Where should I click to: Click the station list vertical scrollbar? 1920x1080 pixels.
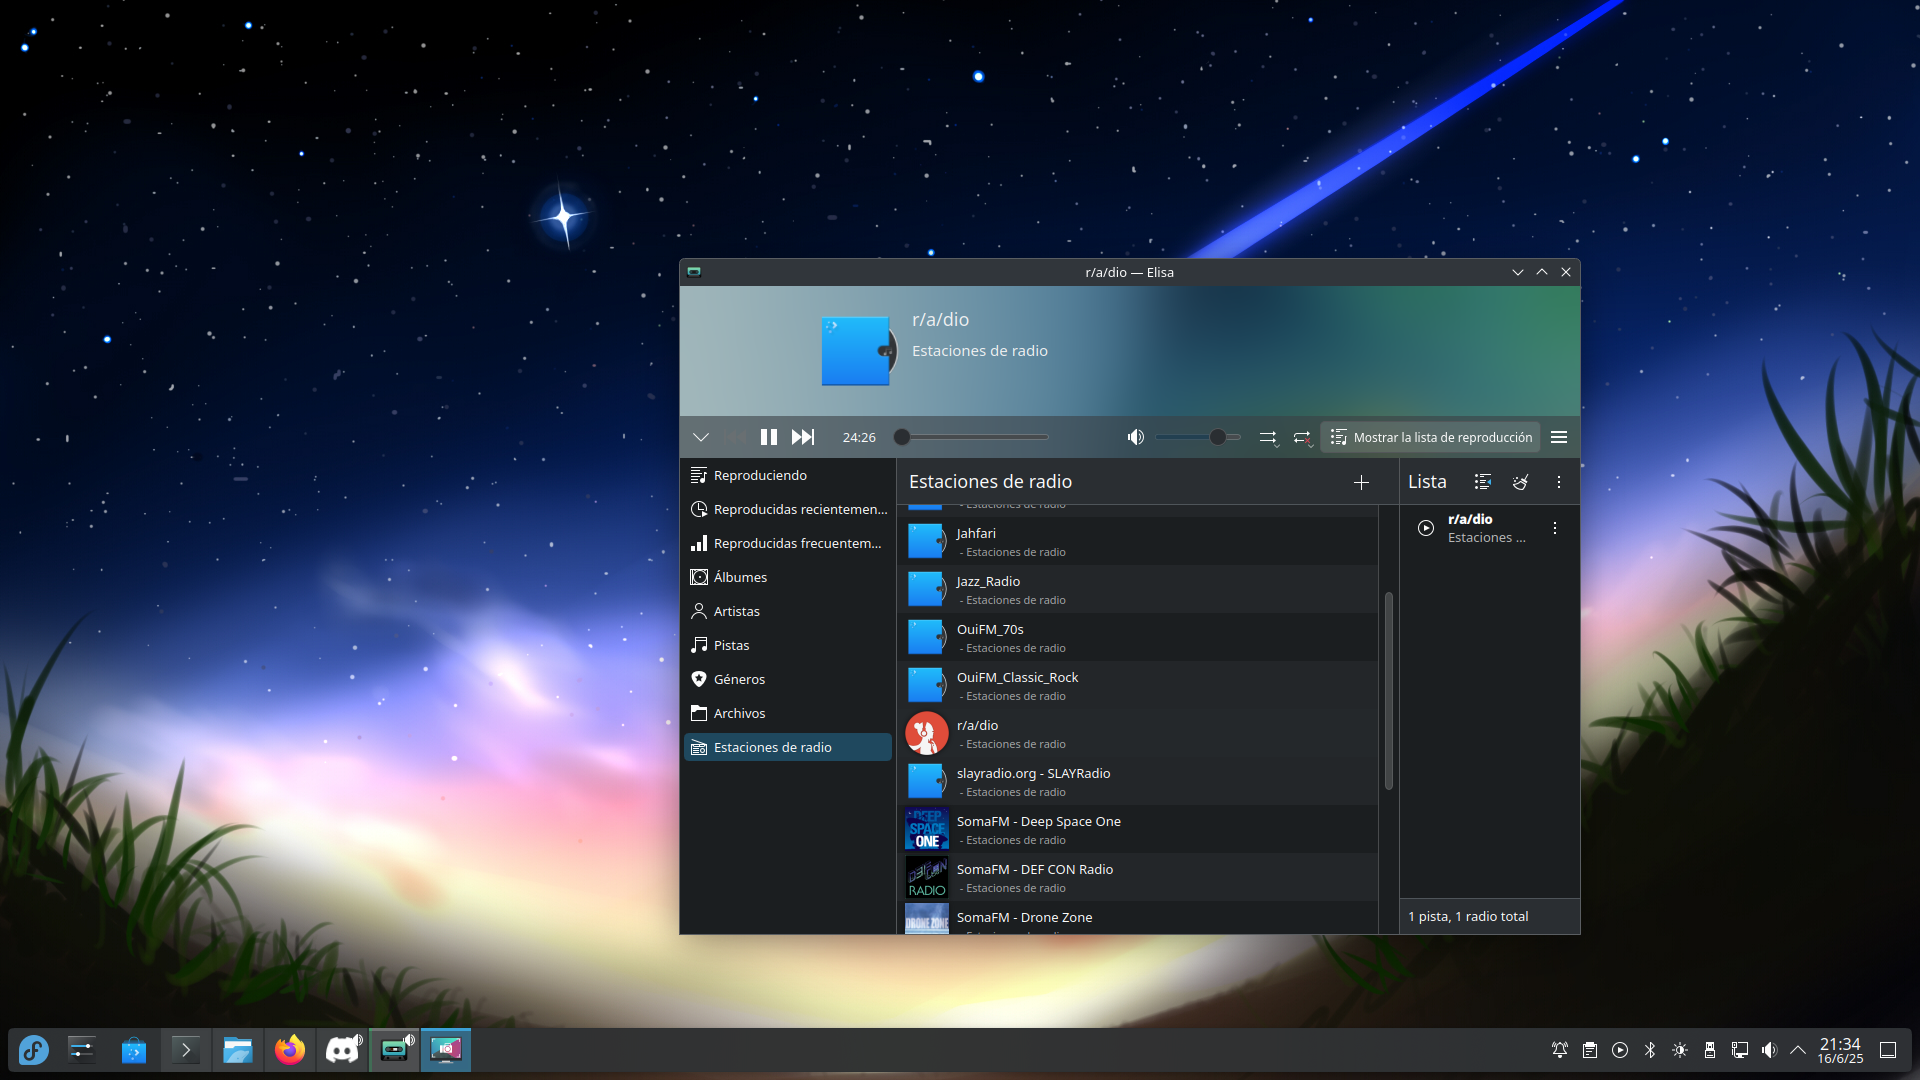tap(1388, 691)
